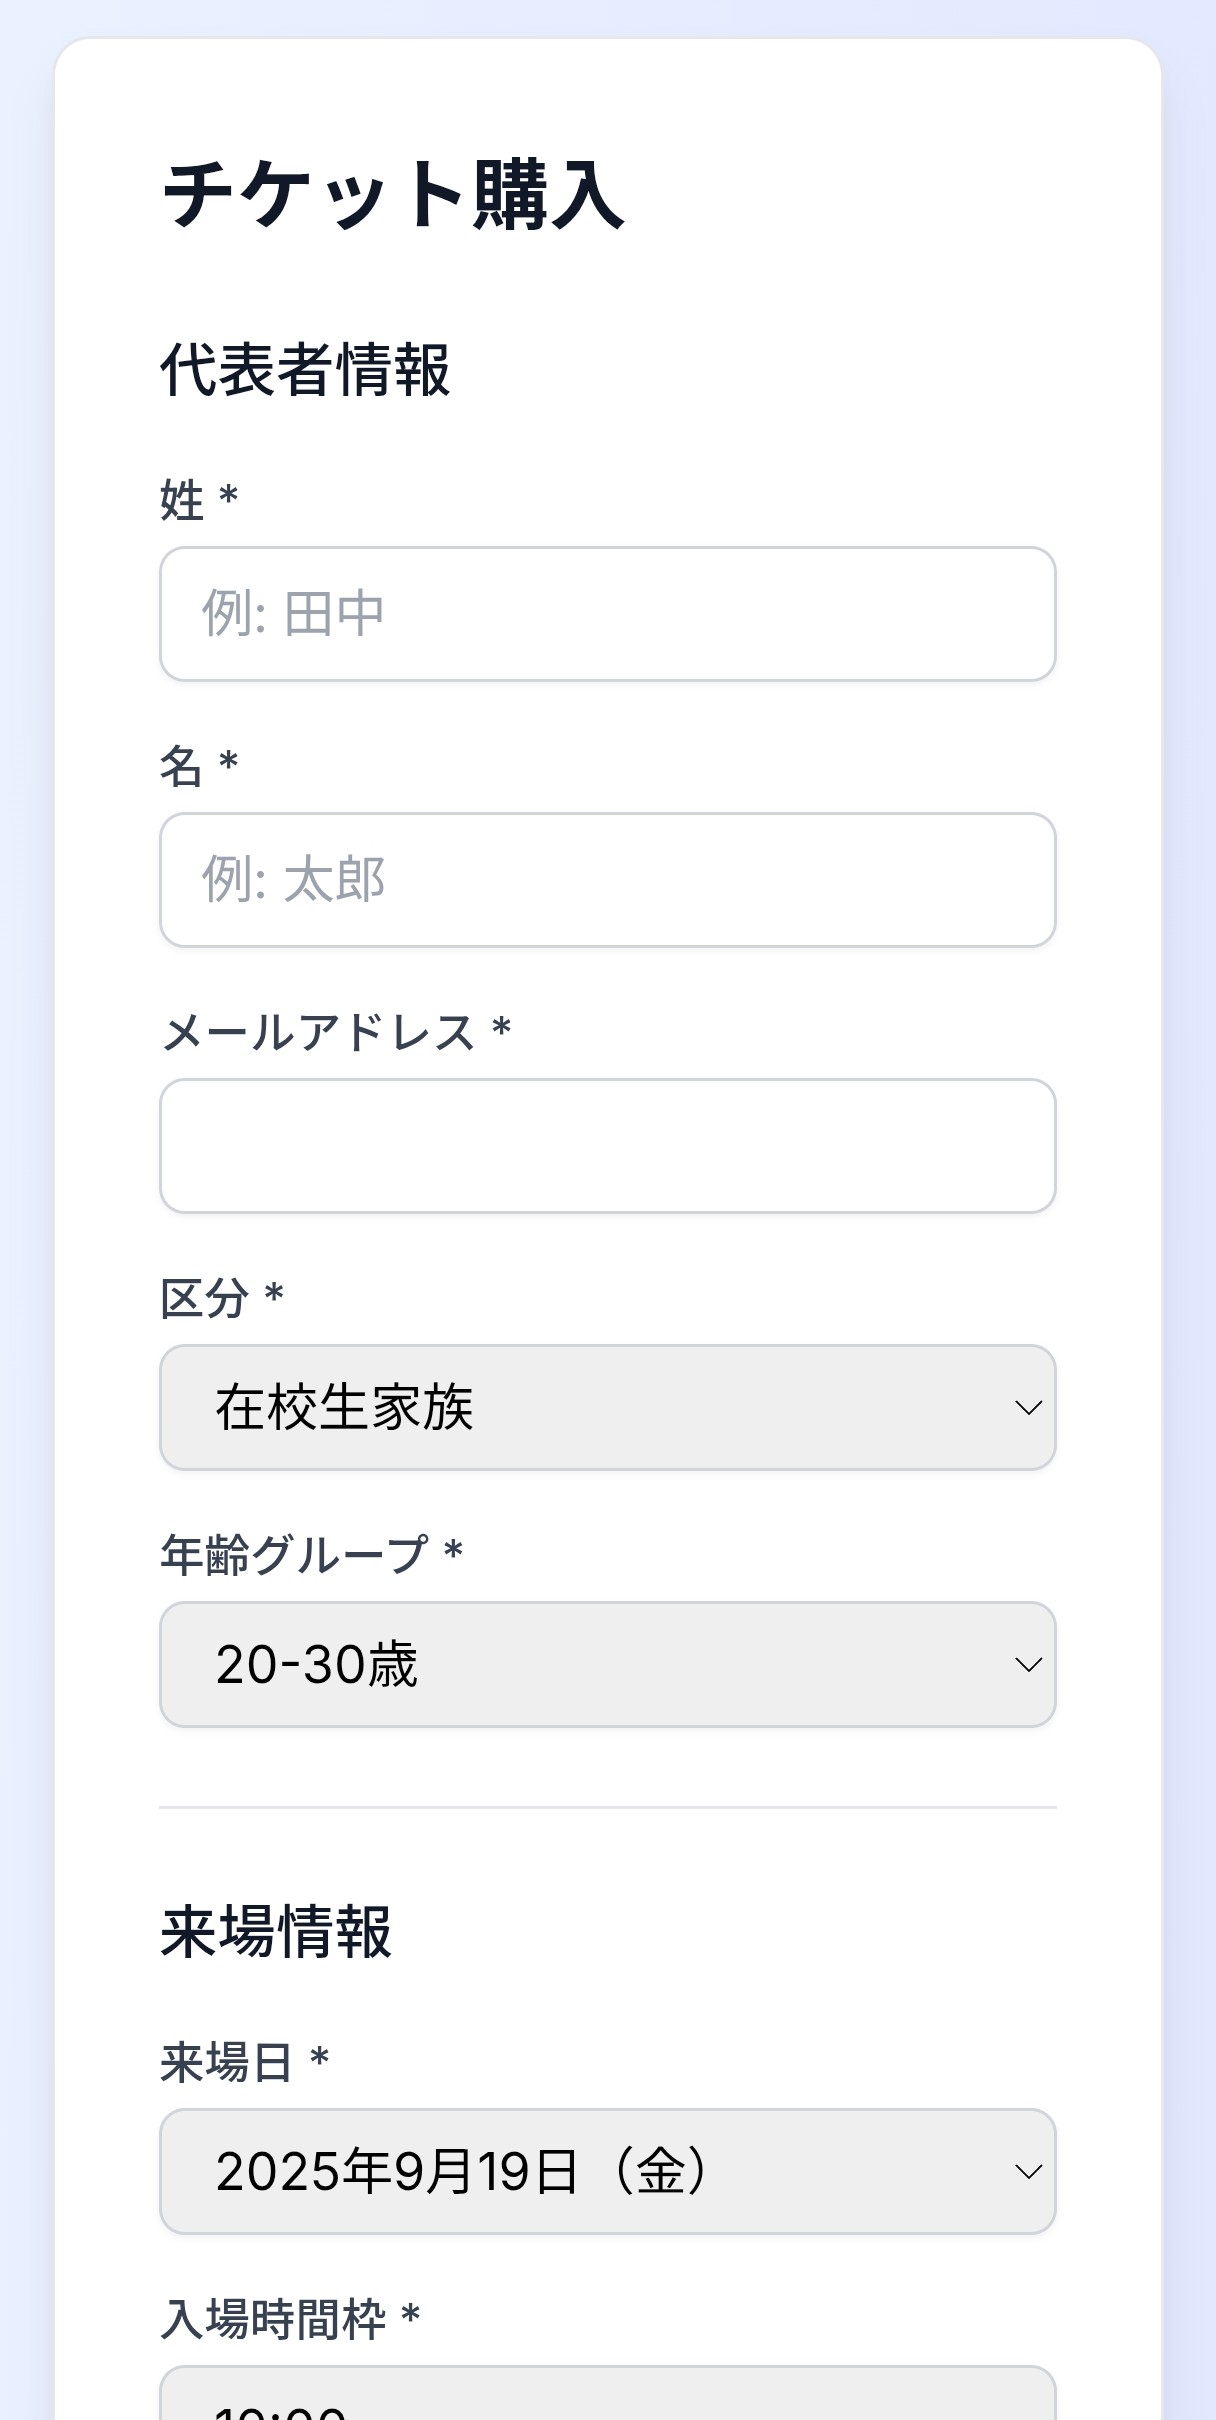Click the チケット購入 page heading

click(x=393, y=195)
